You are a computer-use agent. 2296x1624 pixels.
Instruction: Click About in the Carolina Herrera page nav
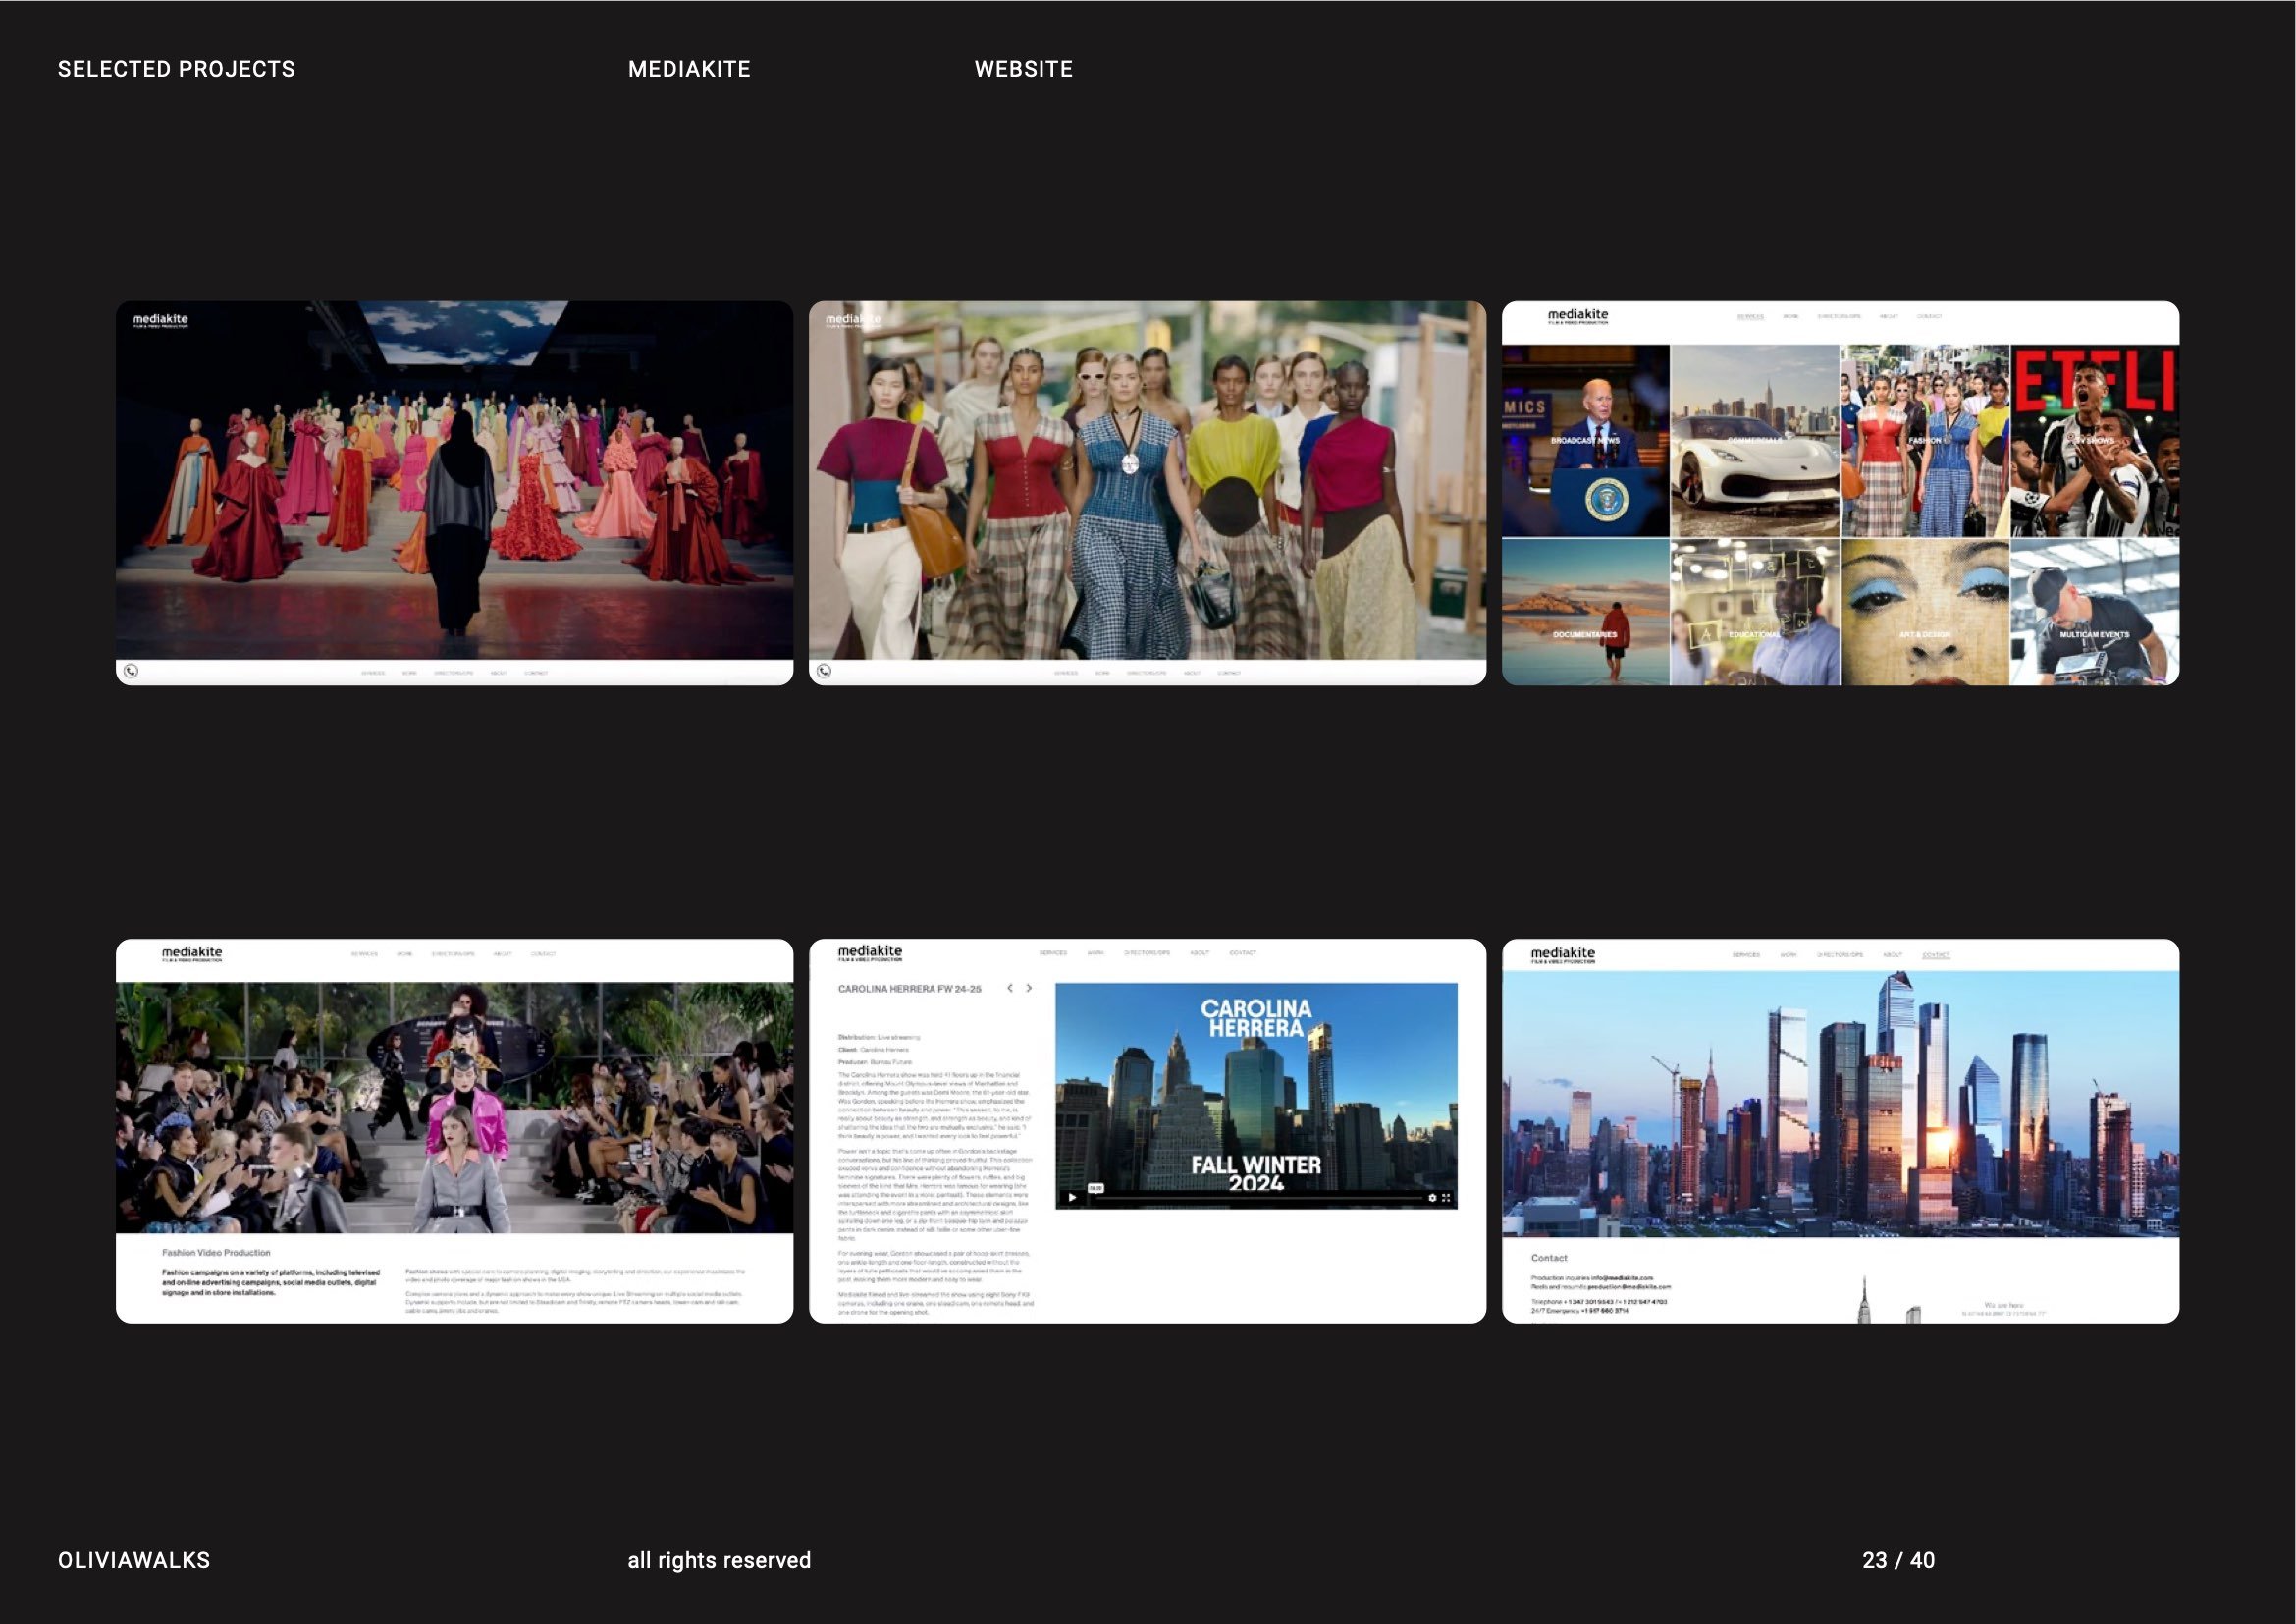coord(1199,953)
